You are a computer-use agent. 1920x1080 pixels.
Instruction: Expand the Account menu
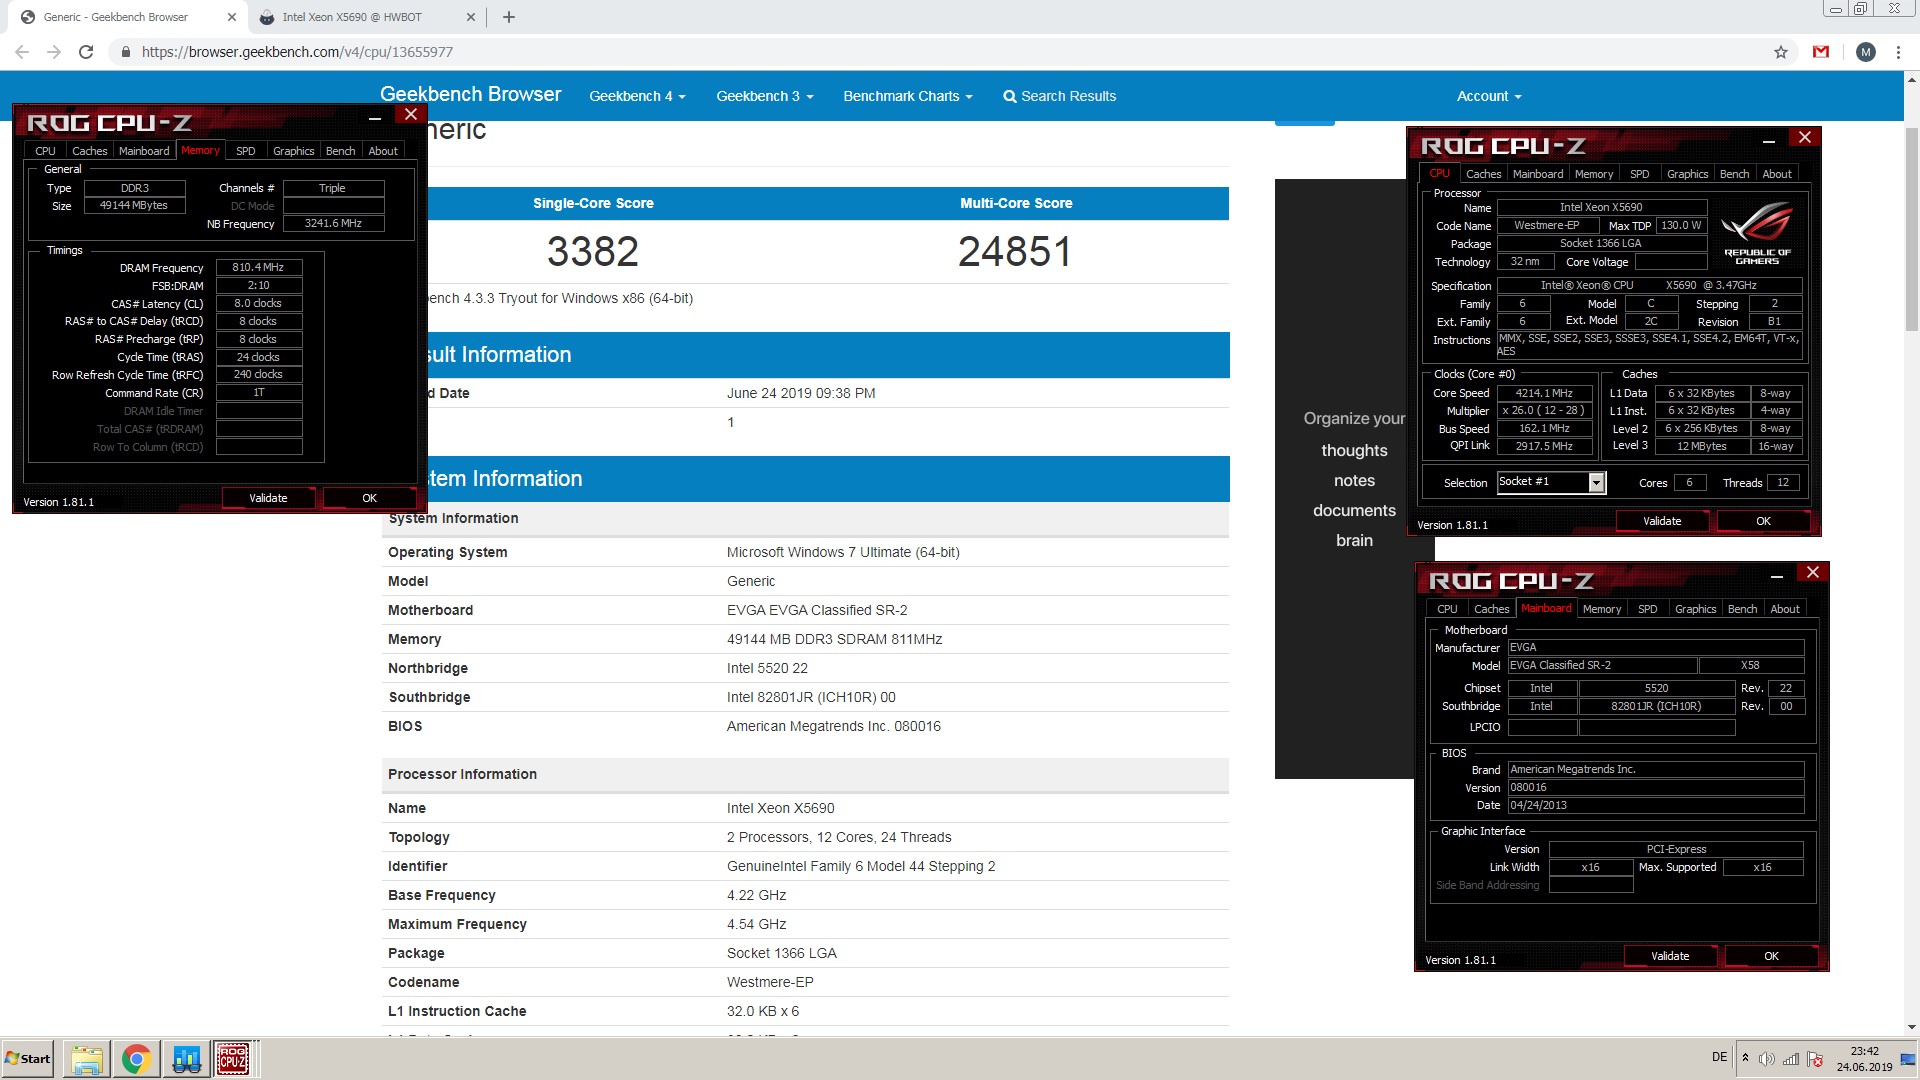point(1489,96)
